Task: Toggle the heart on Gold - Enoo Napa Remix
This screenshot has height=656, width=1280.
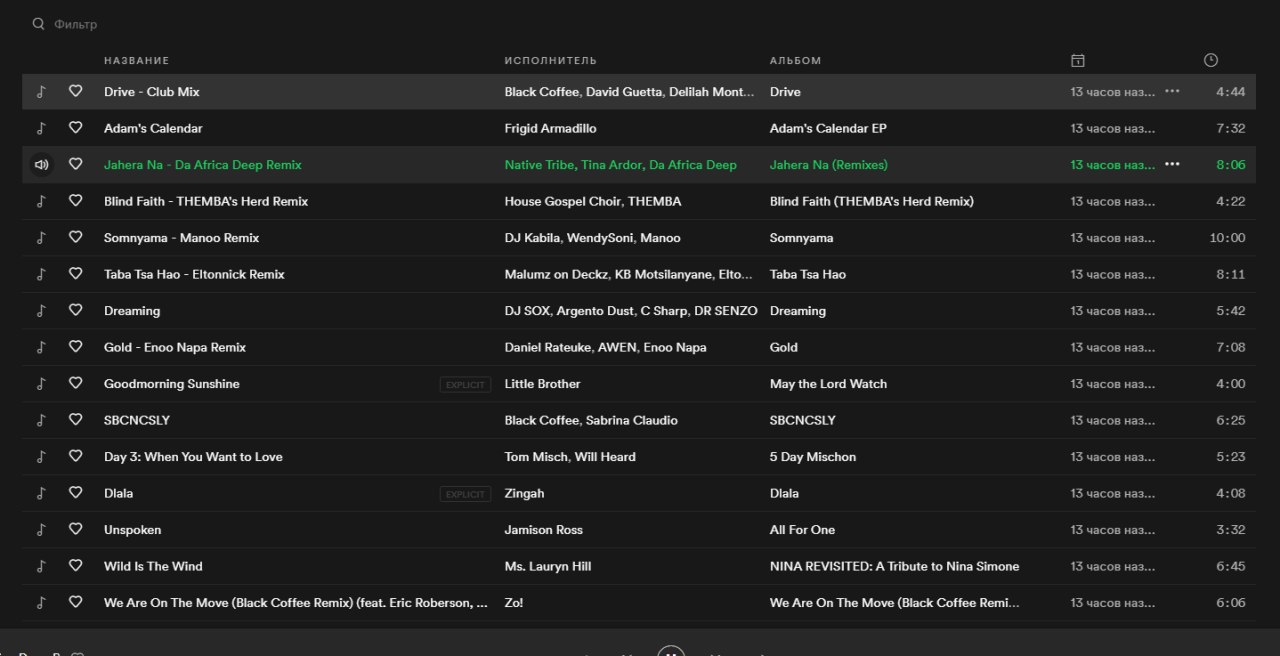Action: [x=75, y=346]
